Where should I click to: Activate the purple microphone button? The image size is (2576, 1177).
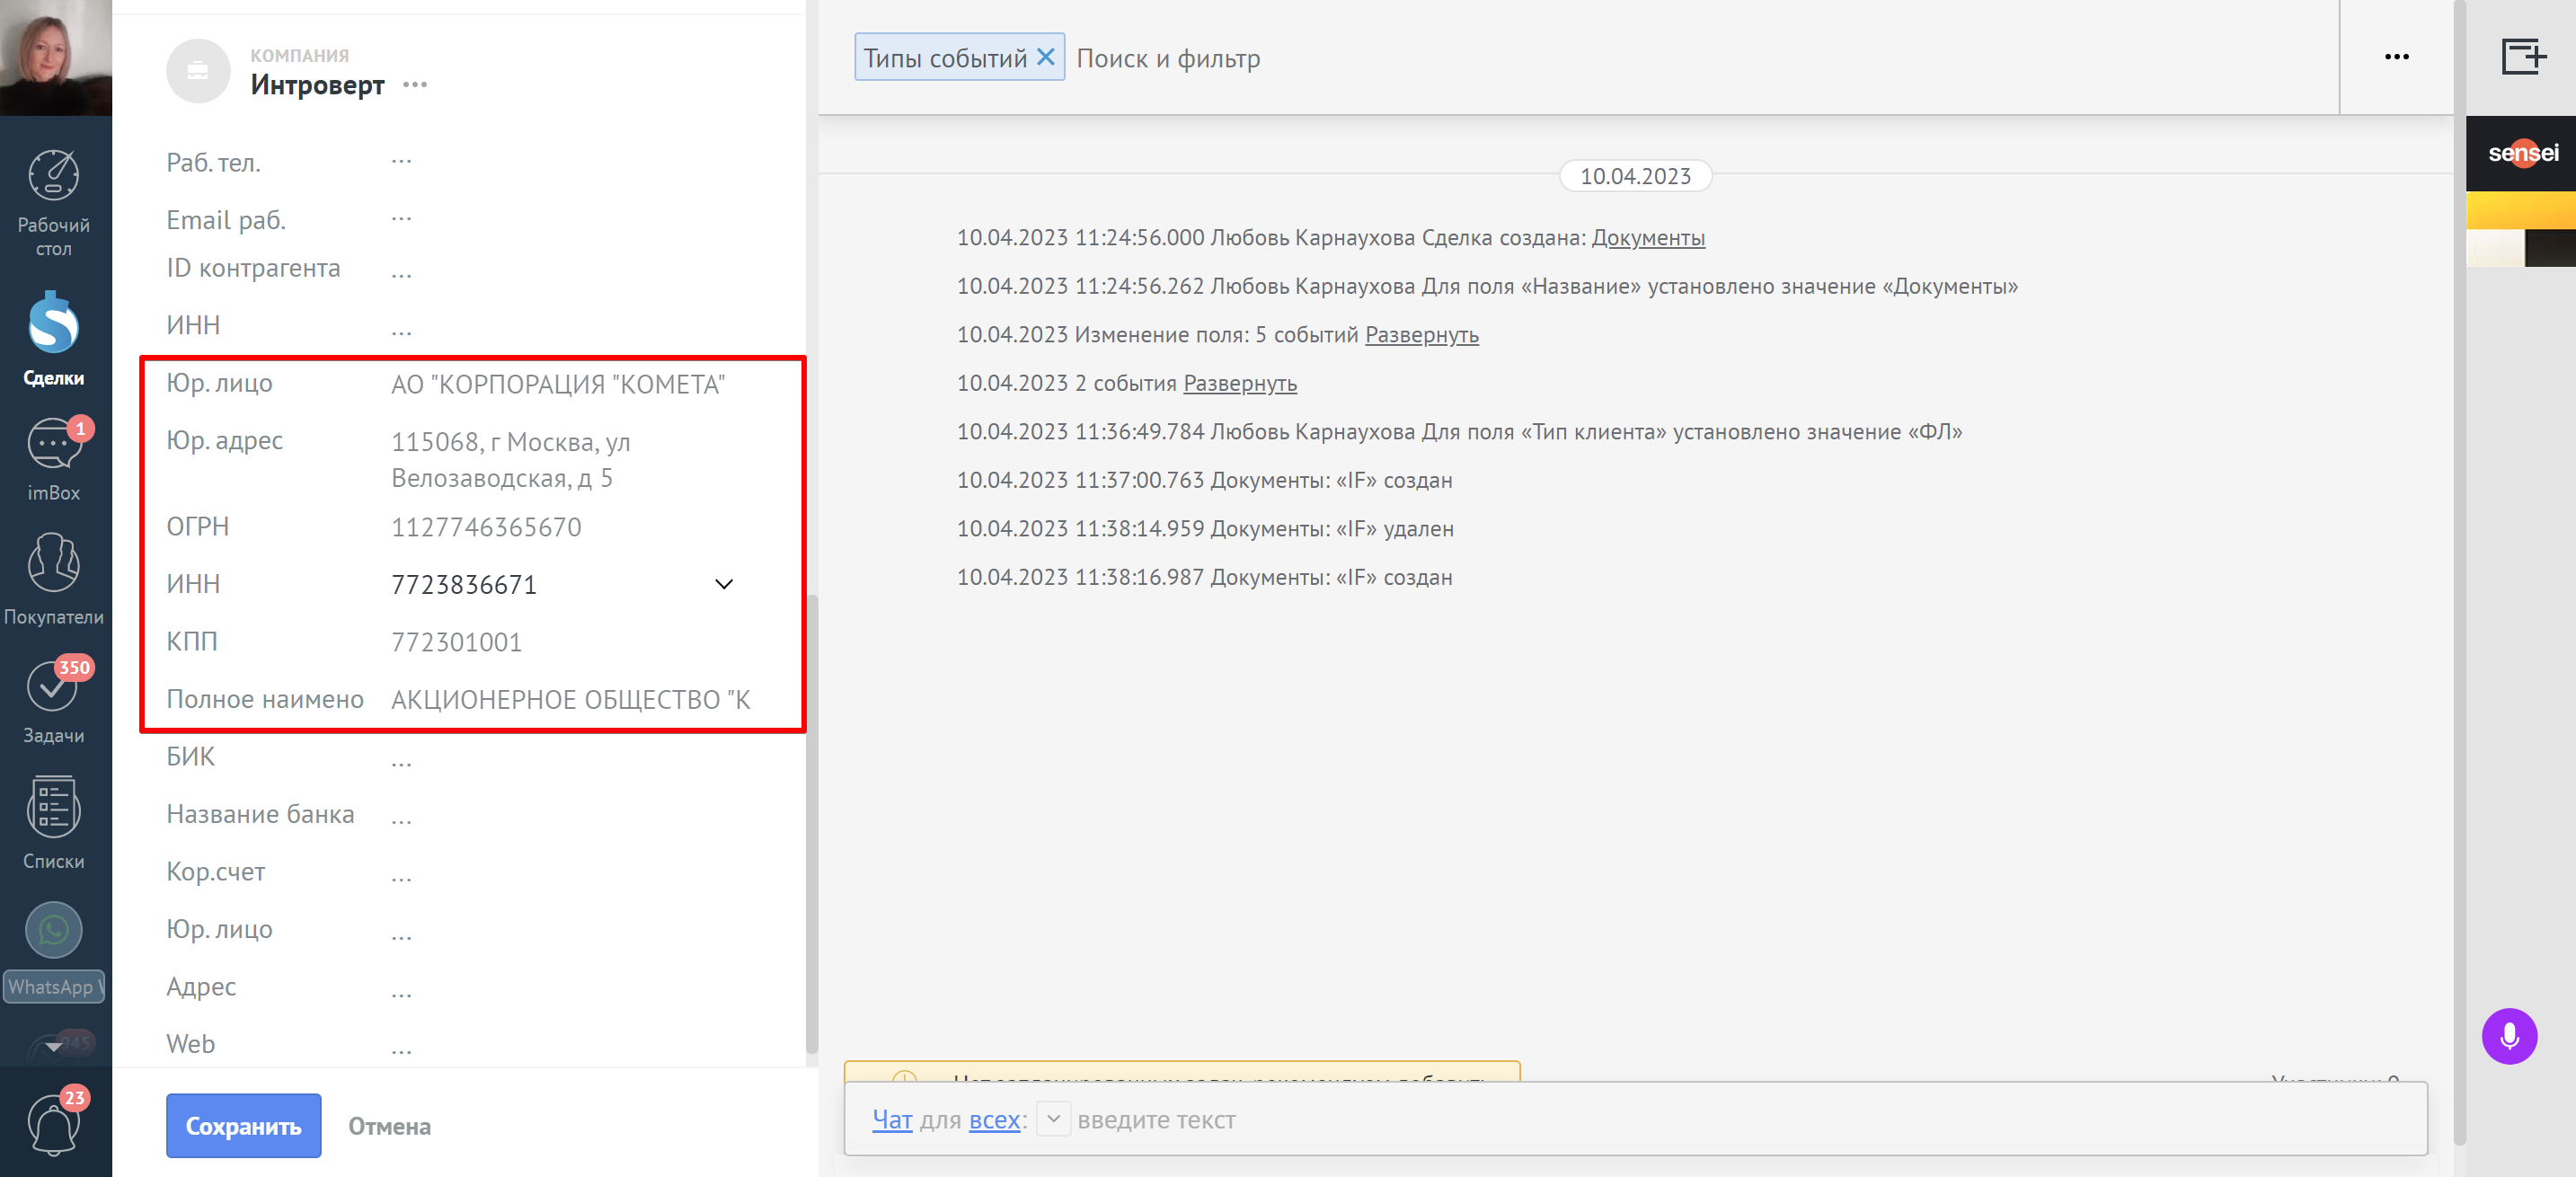pyautogui.click(x=2508, y=1036)
